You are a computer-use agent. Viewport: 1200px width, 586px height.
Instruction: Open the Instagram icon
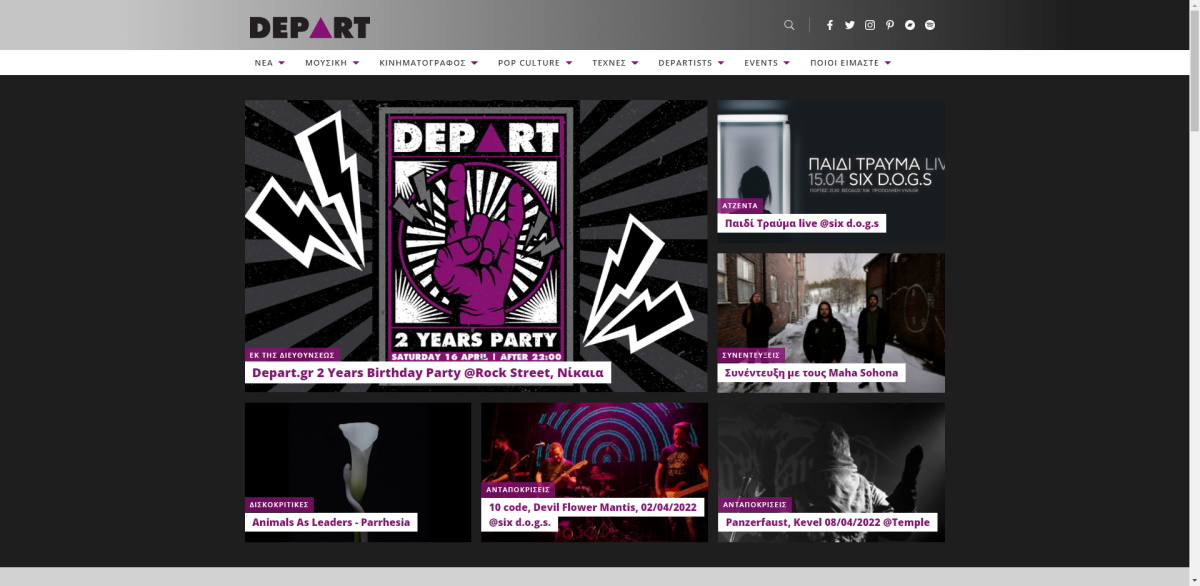870,25
